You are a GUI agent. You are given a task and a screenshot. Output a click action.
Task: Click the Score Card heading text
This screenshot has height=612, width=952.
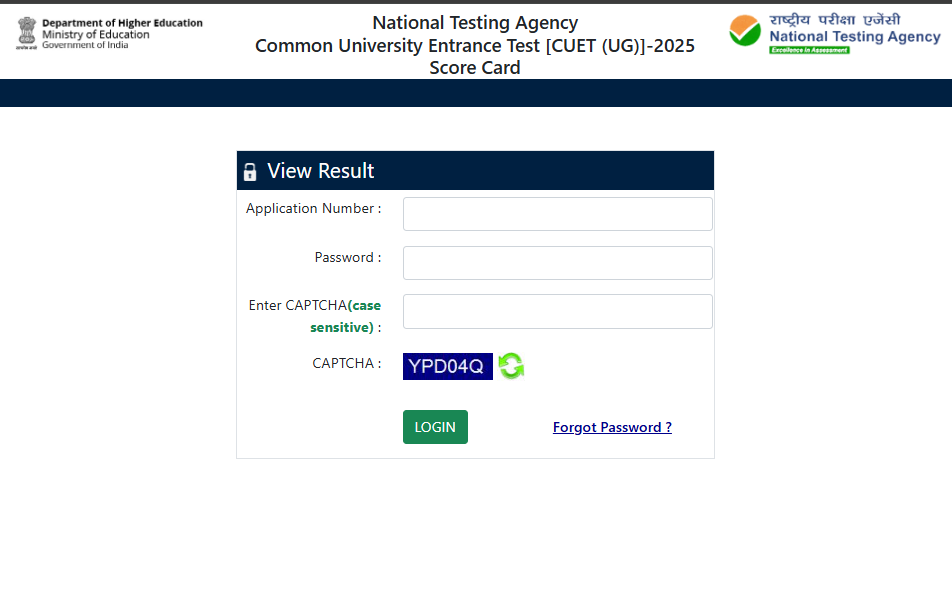pyautogui.click(x=475, y=68)
